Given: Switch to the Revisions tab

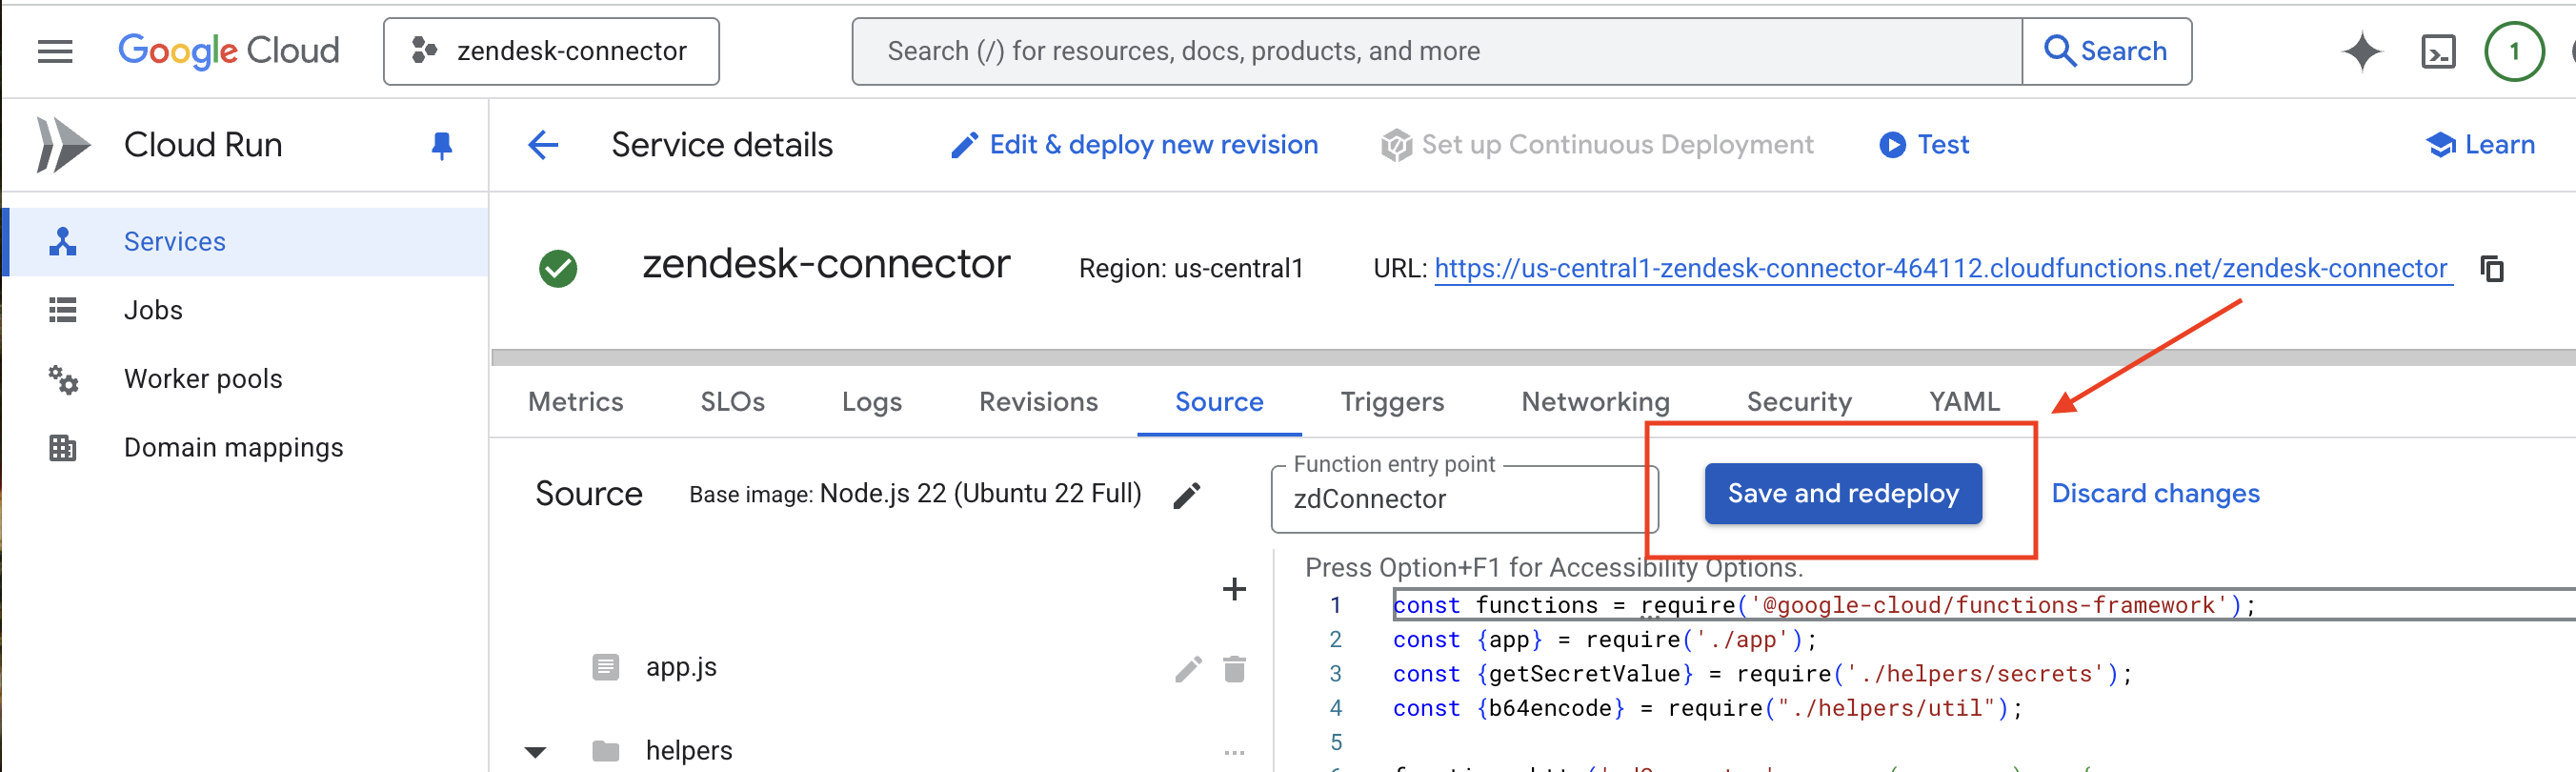Looking at the screenshot, I should pyautogui.click(x=1037, y=402).
